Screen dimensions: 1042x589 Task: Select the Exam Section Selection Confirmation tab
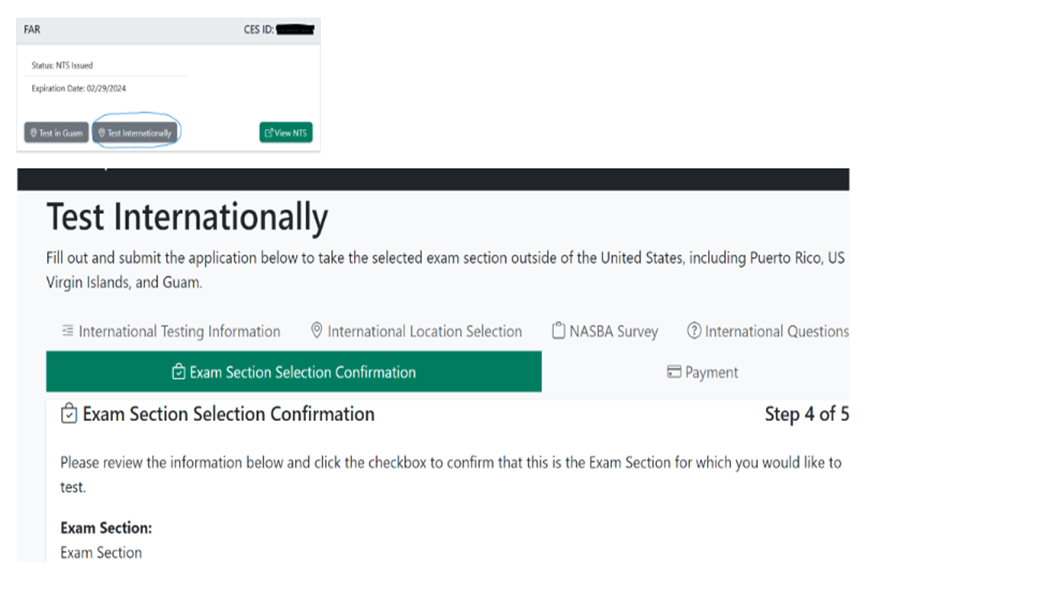[x=302, y=372]
